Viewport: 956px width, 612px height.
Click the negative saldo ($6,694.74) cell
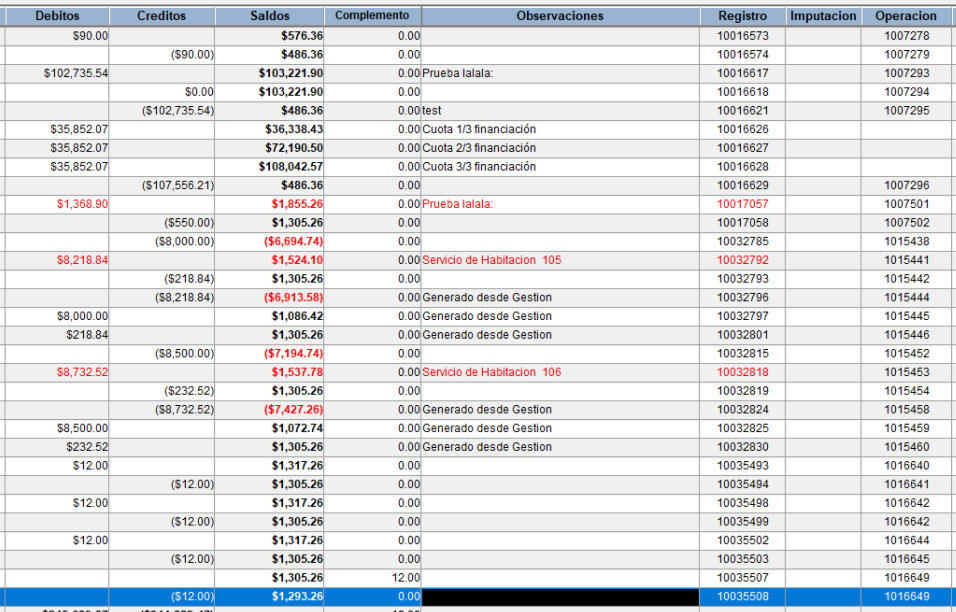point(293,242)
